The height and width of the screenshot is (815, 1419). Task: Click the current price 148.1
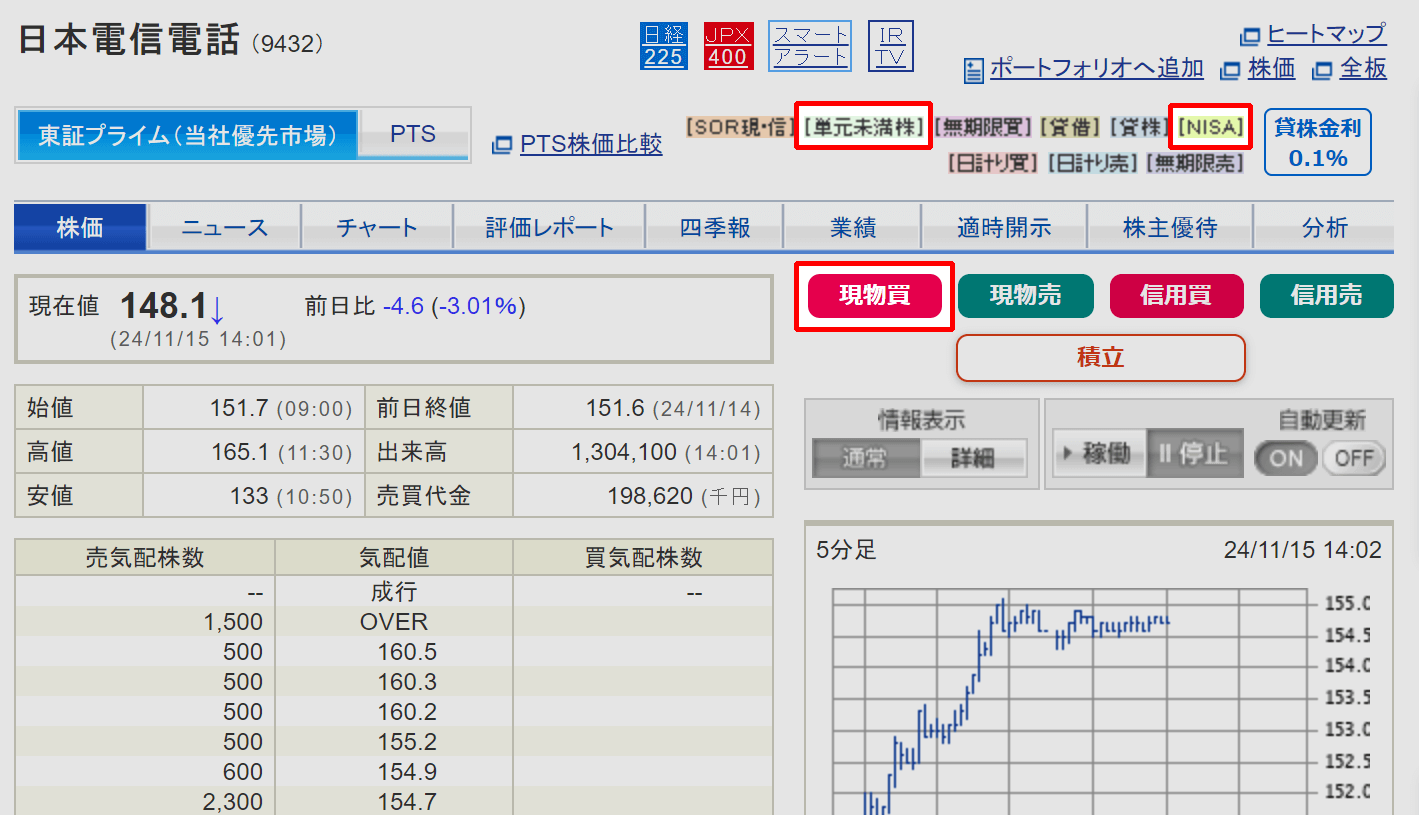[x=163, y=306]
